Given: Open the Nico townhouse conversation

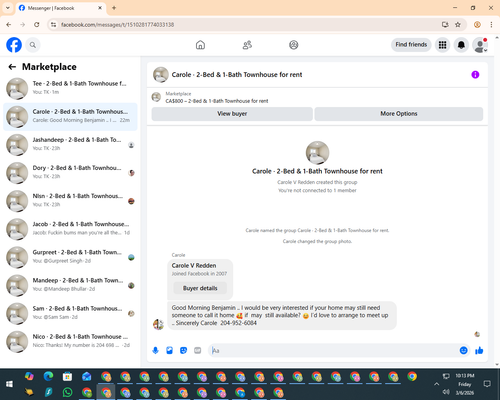Looking at the screenshot, I should pos(70,342).
